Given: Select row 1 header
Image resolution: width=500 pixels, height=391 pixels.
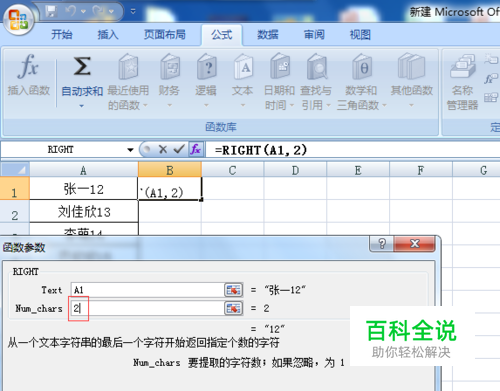Looking at the screenshot, I should 15,189.
